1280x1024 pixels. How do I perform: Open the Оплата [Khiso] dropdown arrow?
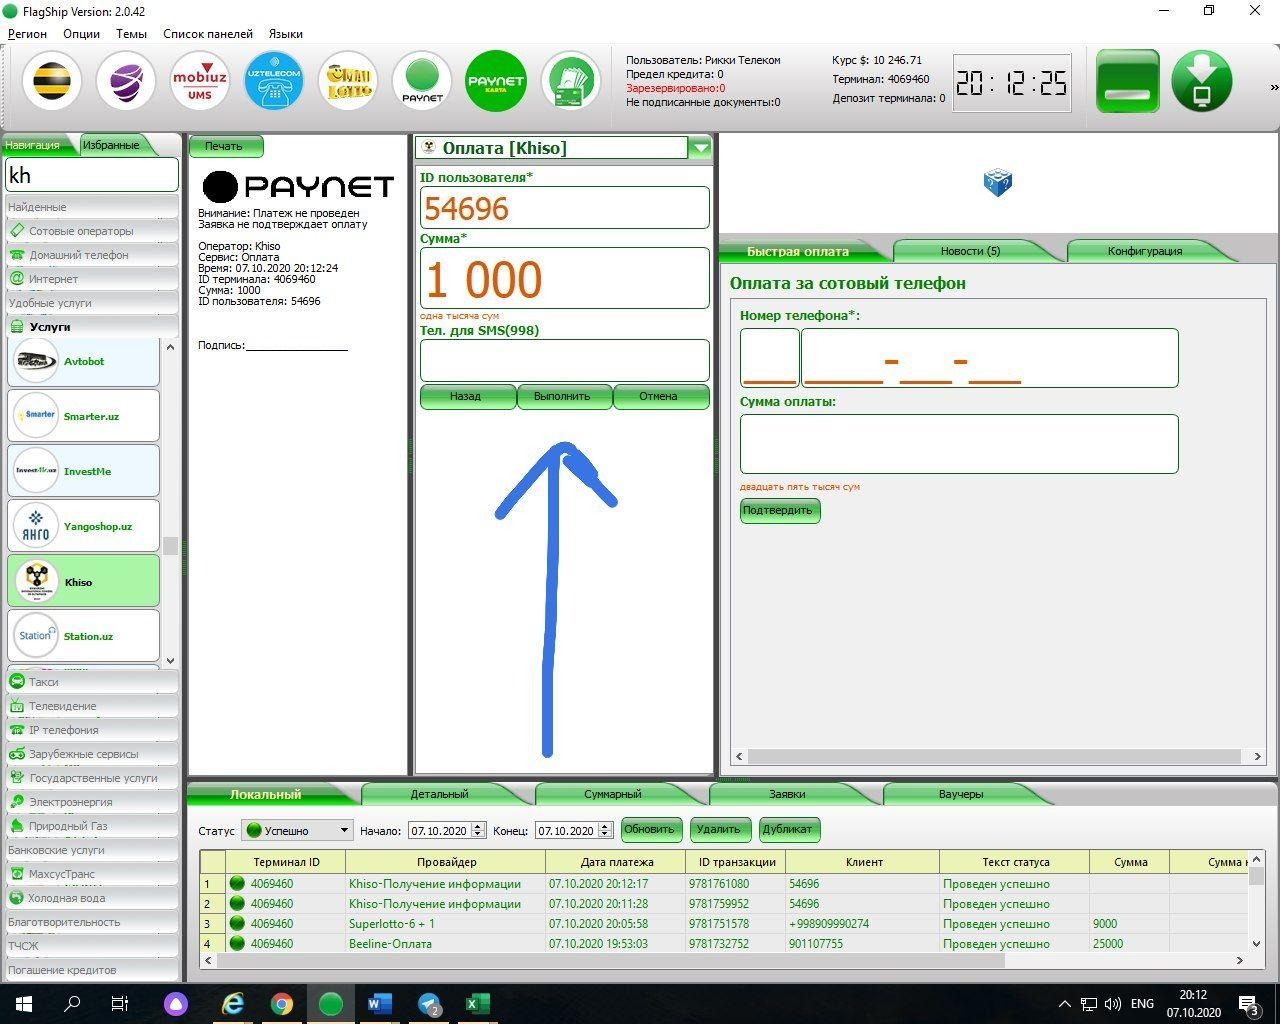coord(700,148)
